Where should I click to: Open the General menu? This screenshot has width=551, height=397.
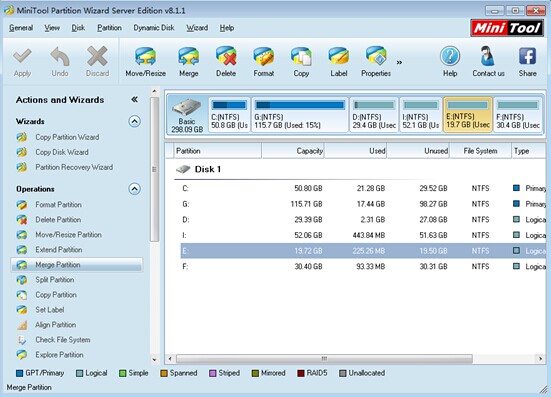[21, 28]
